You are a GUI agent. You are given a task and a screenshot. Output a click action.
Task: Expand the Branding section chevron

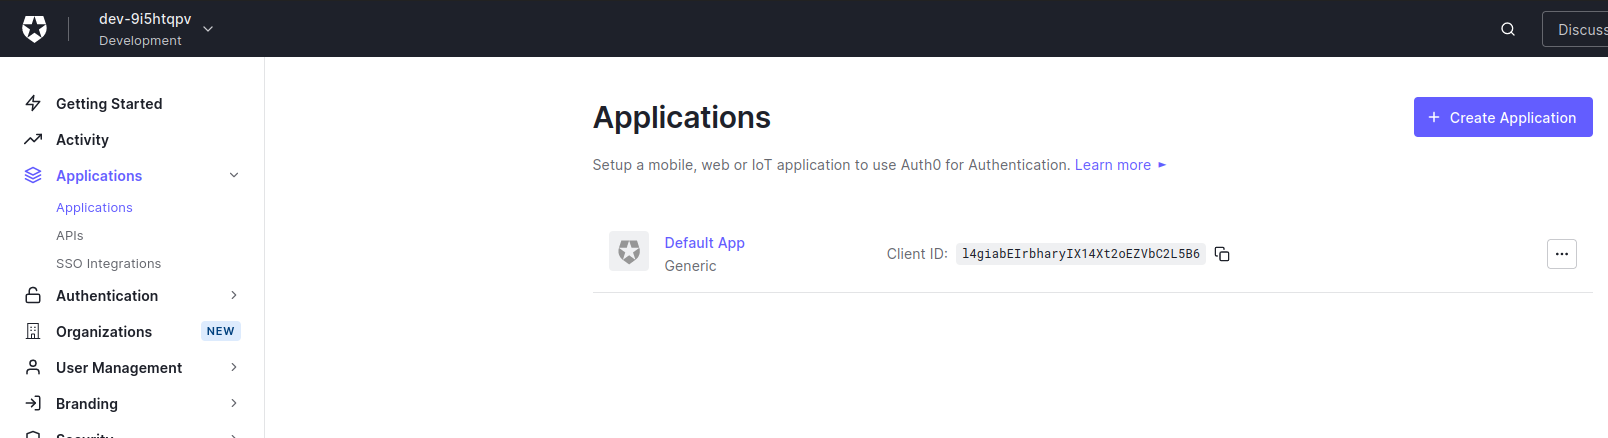(234, 403)
